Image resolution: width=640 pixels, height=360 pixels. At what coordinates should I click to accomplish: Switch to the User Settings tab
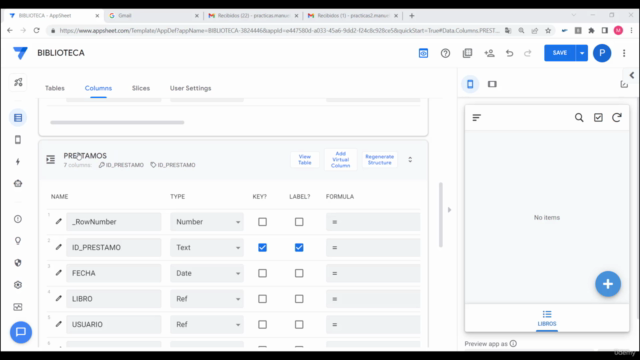coord(191,88)
